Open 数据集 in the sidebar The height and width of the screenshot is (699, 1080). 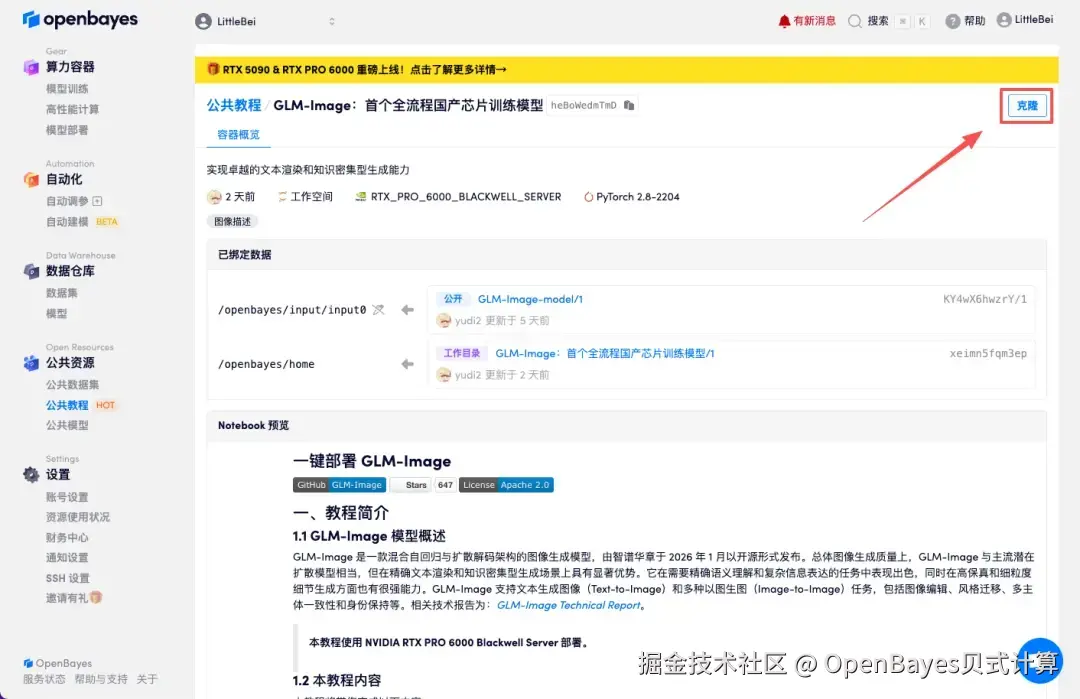61,293
